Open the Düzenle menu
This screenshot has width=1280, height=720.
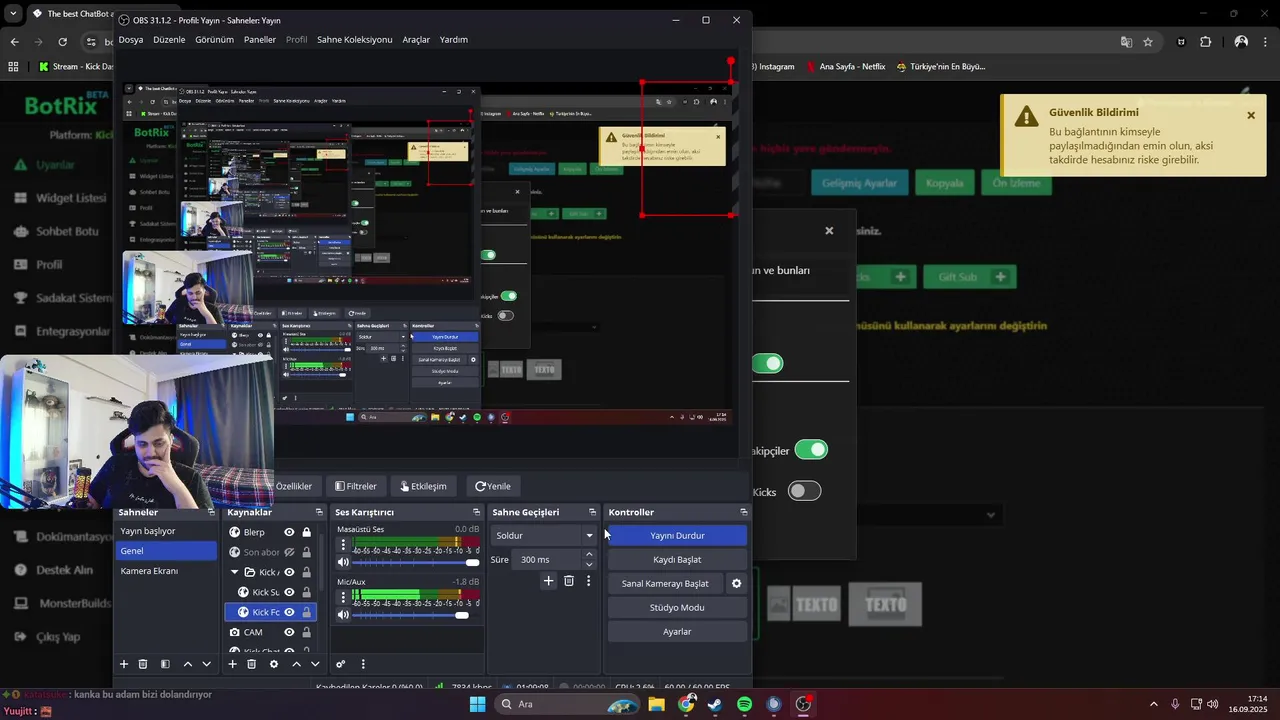[169, 40]
